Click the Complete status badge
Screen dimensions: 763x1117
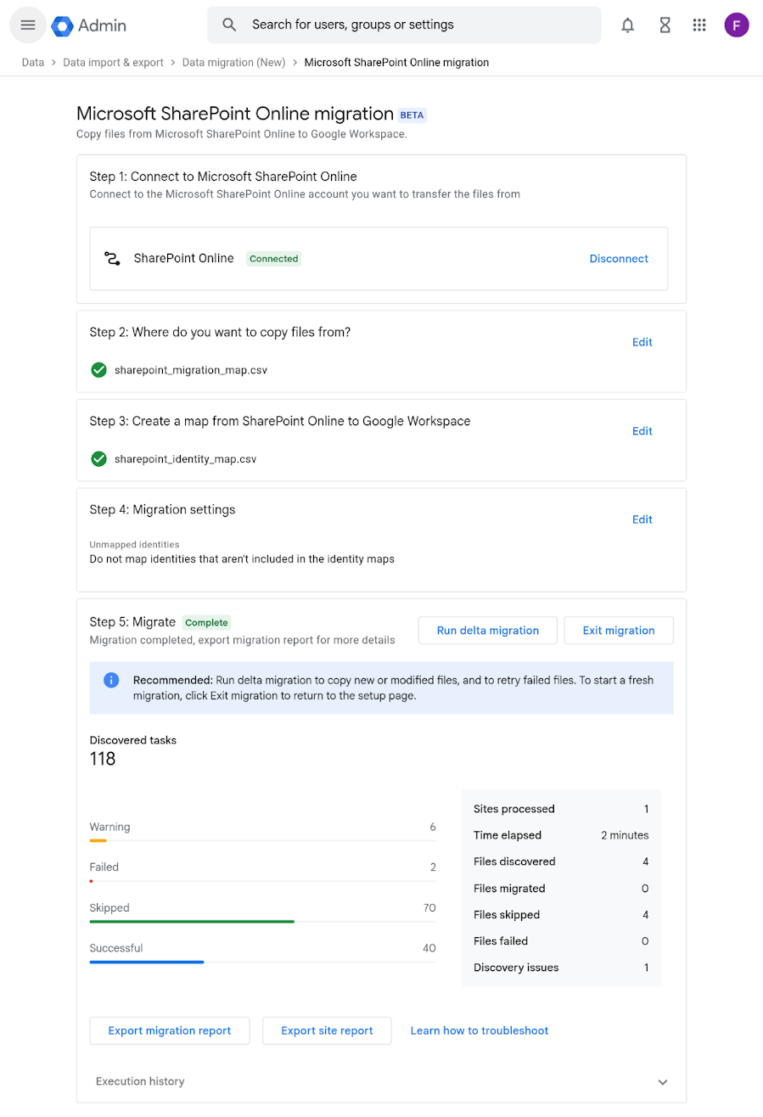(207, 623)
